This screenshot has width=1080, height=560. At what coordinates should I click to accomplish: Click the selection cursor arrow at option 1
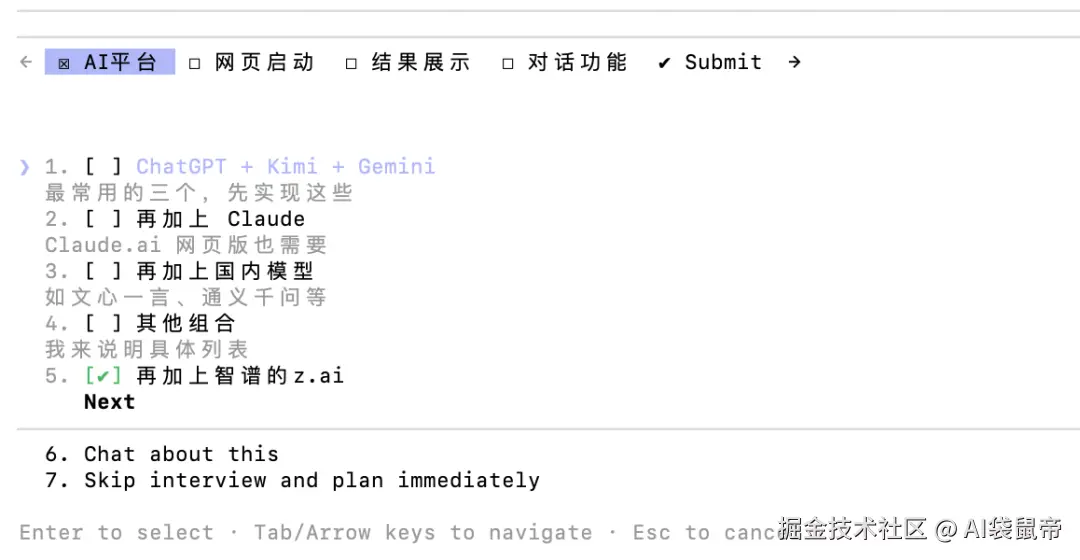25,167
